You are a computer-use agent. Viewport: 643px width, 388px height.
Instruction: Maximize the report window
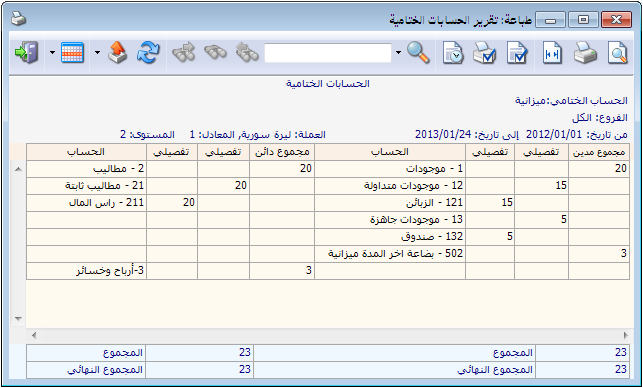(583, 19)
